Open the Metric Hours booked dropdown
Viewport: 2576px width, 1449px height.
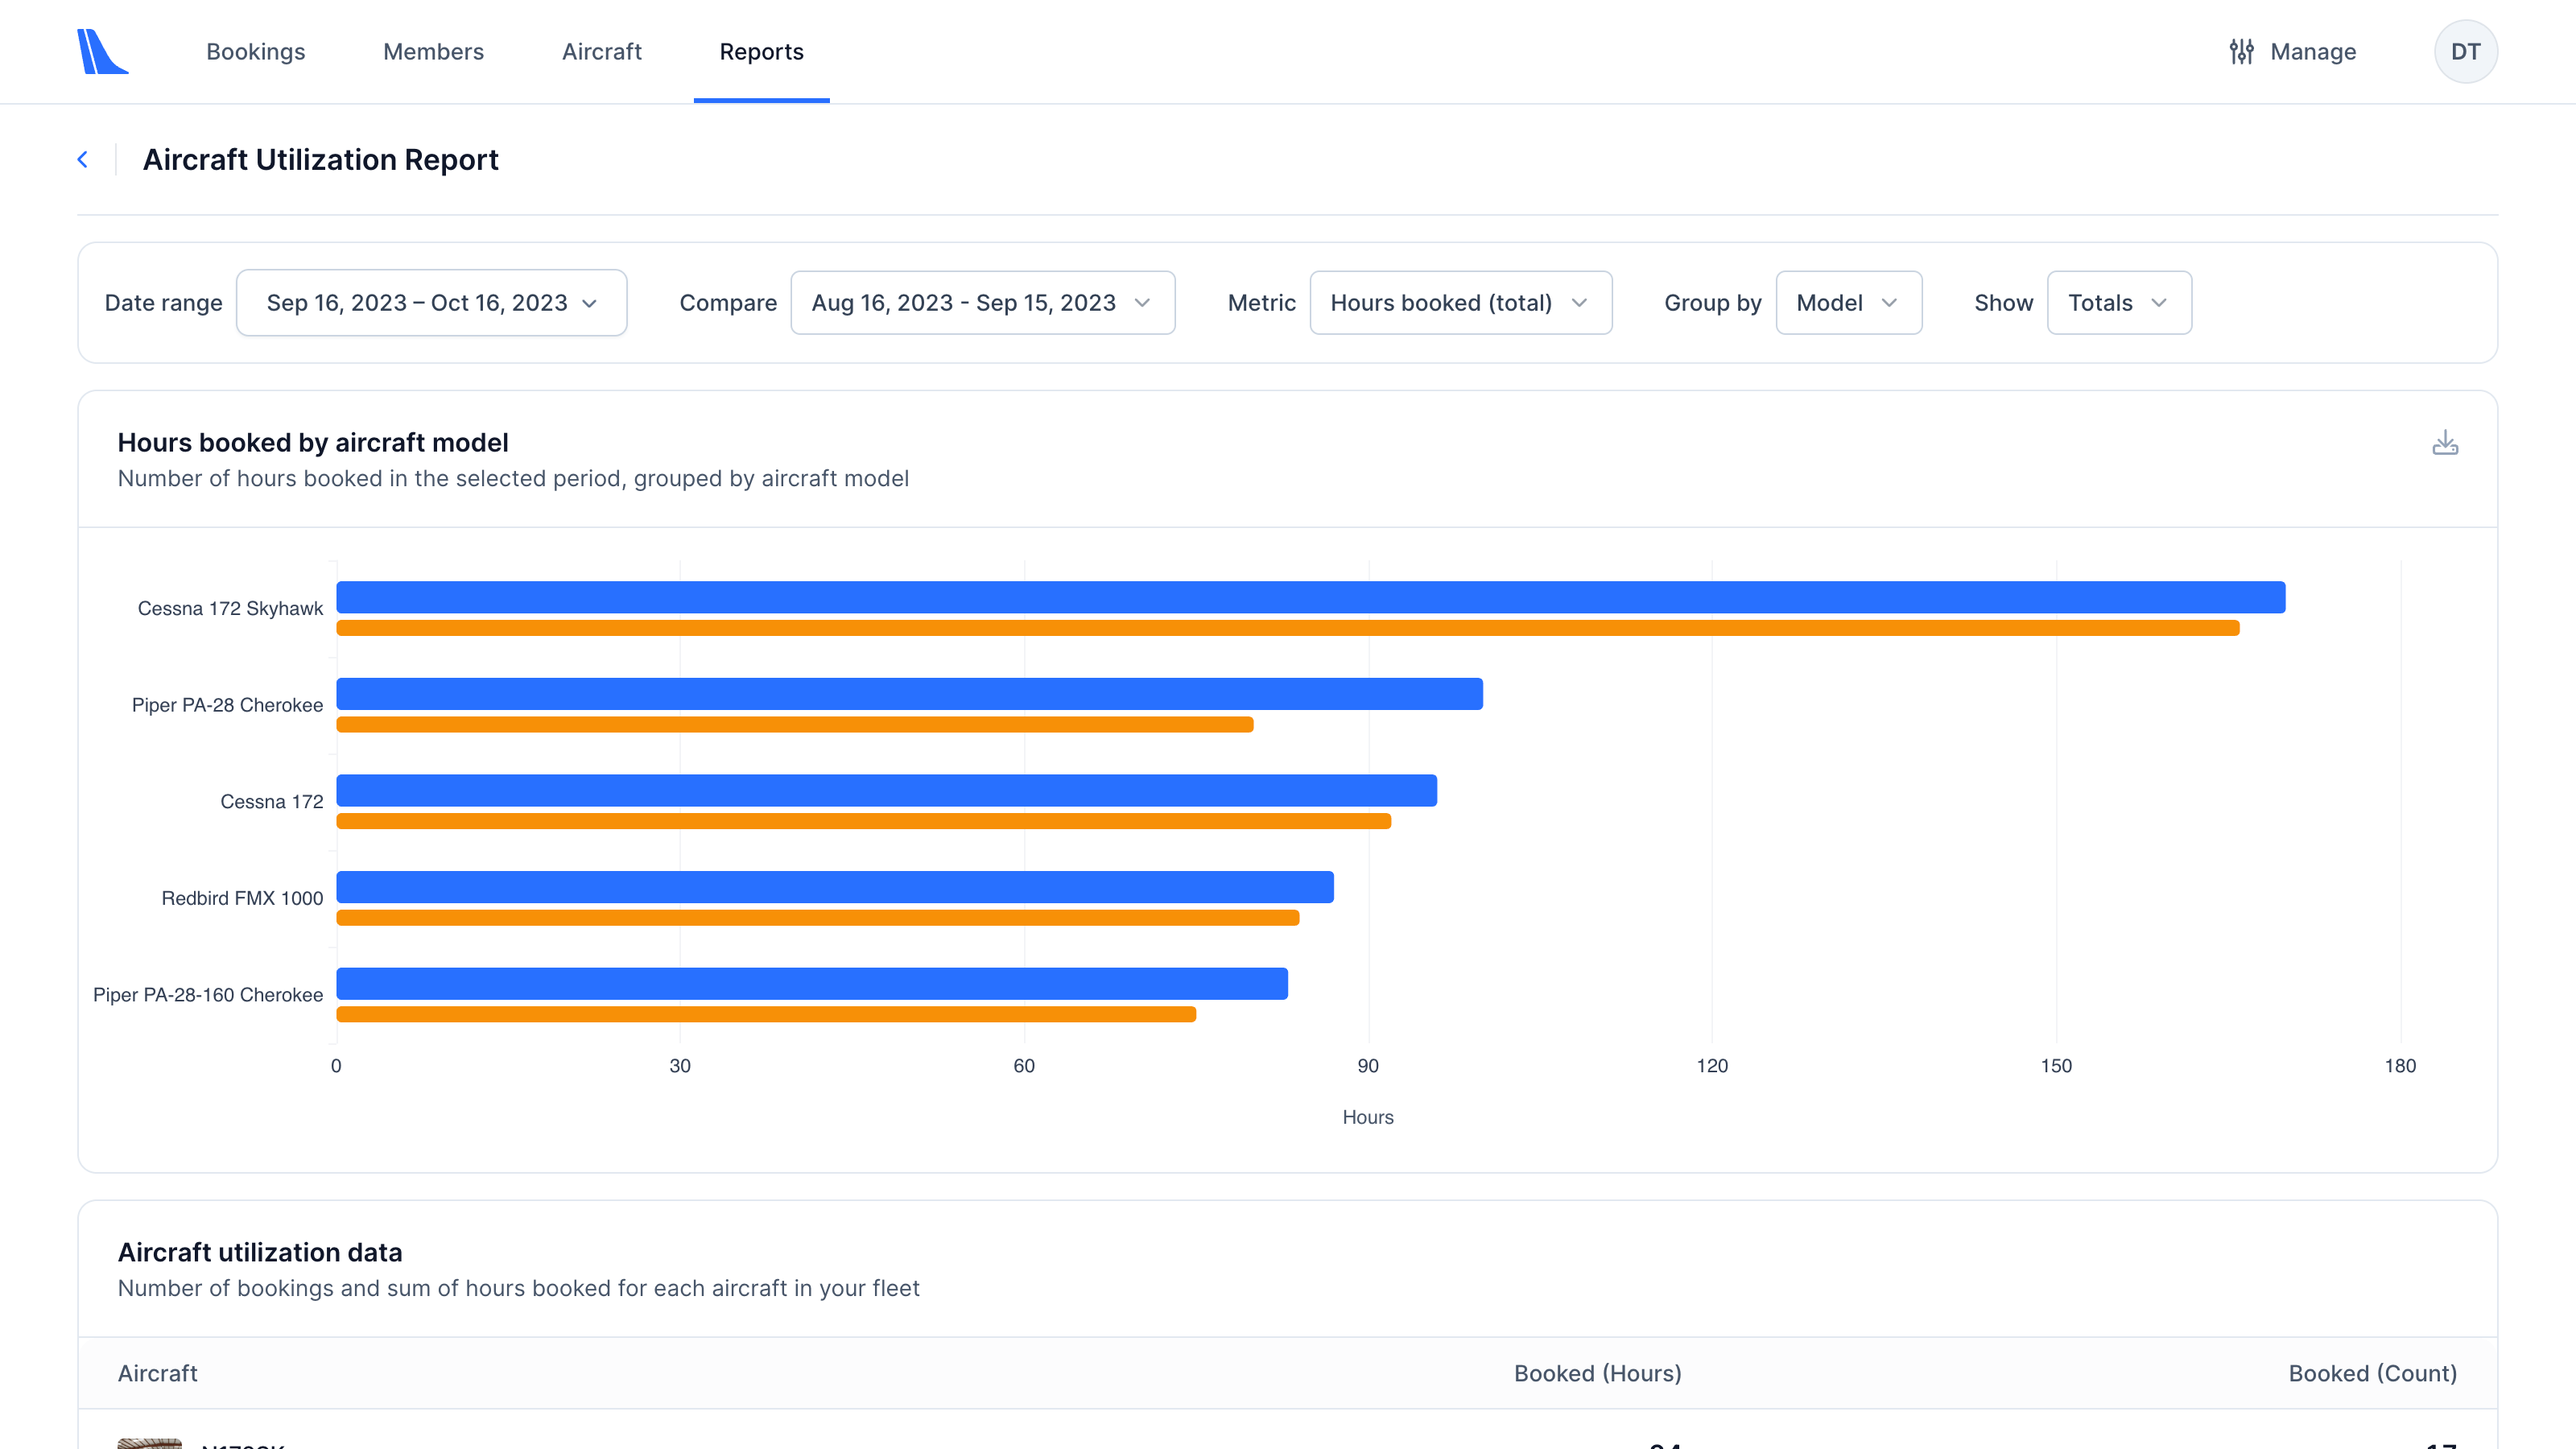(1460, 303)
